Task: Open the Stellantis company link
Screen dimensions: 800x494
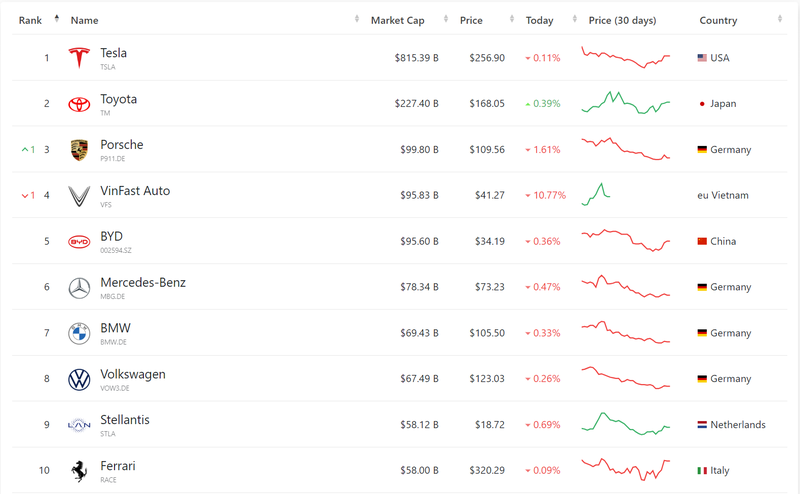Action: pyautogui.click(x=125, y=420)
